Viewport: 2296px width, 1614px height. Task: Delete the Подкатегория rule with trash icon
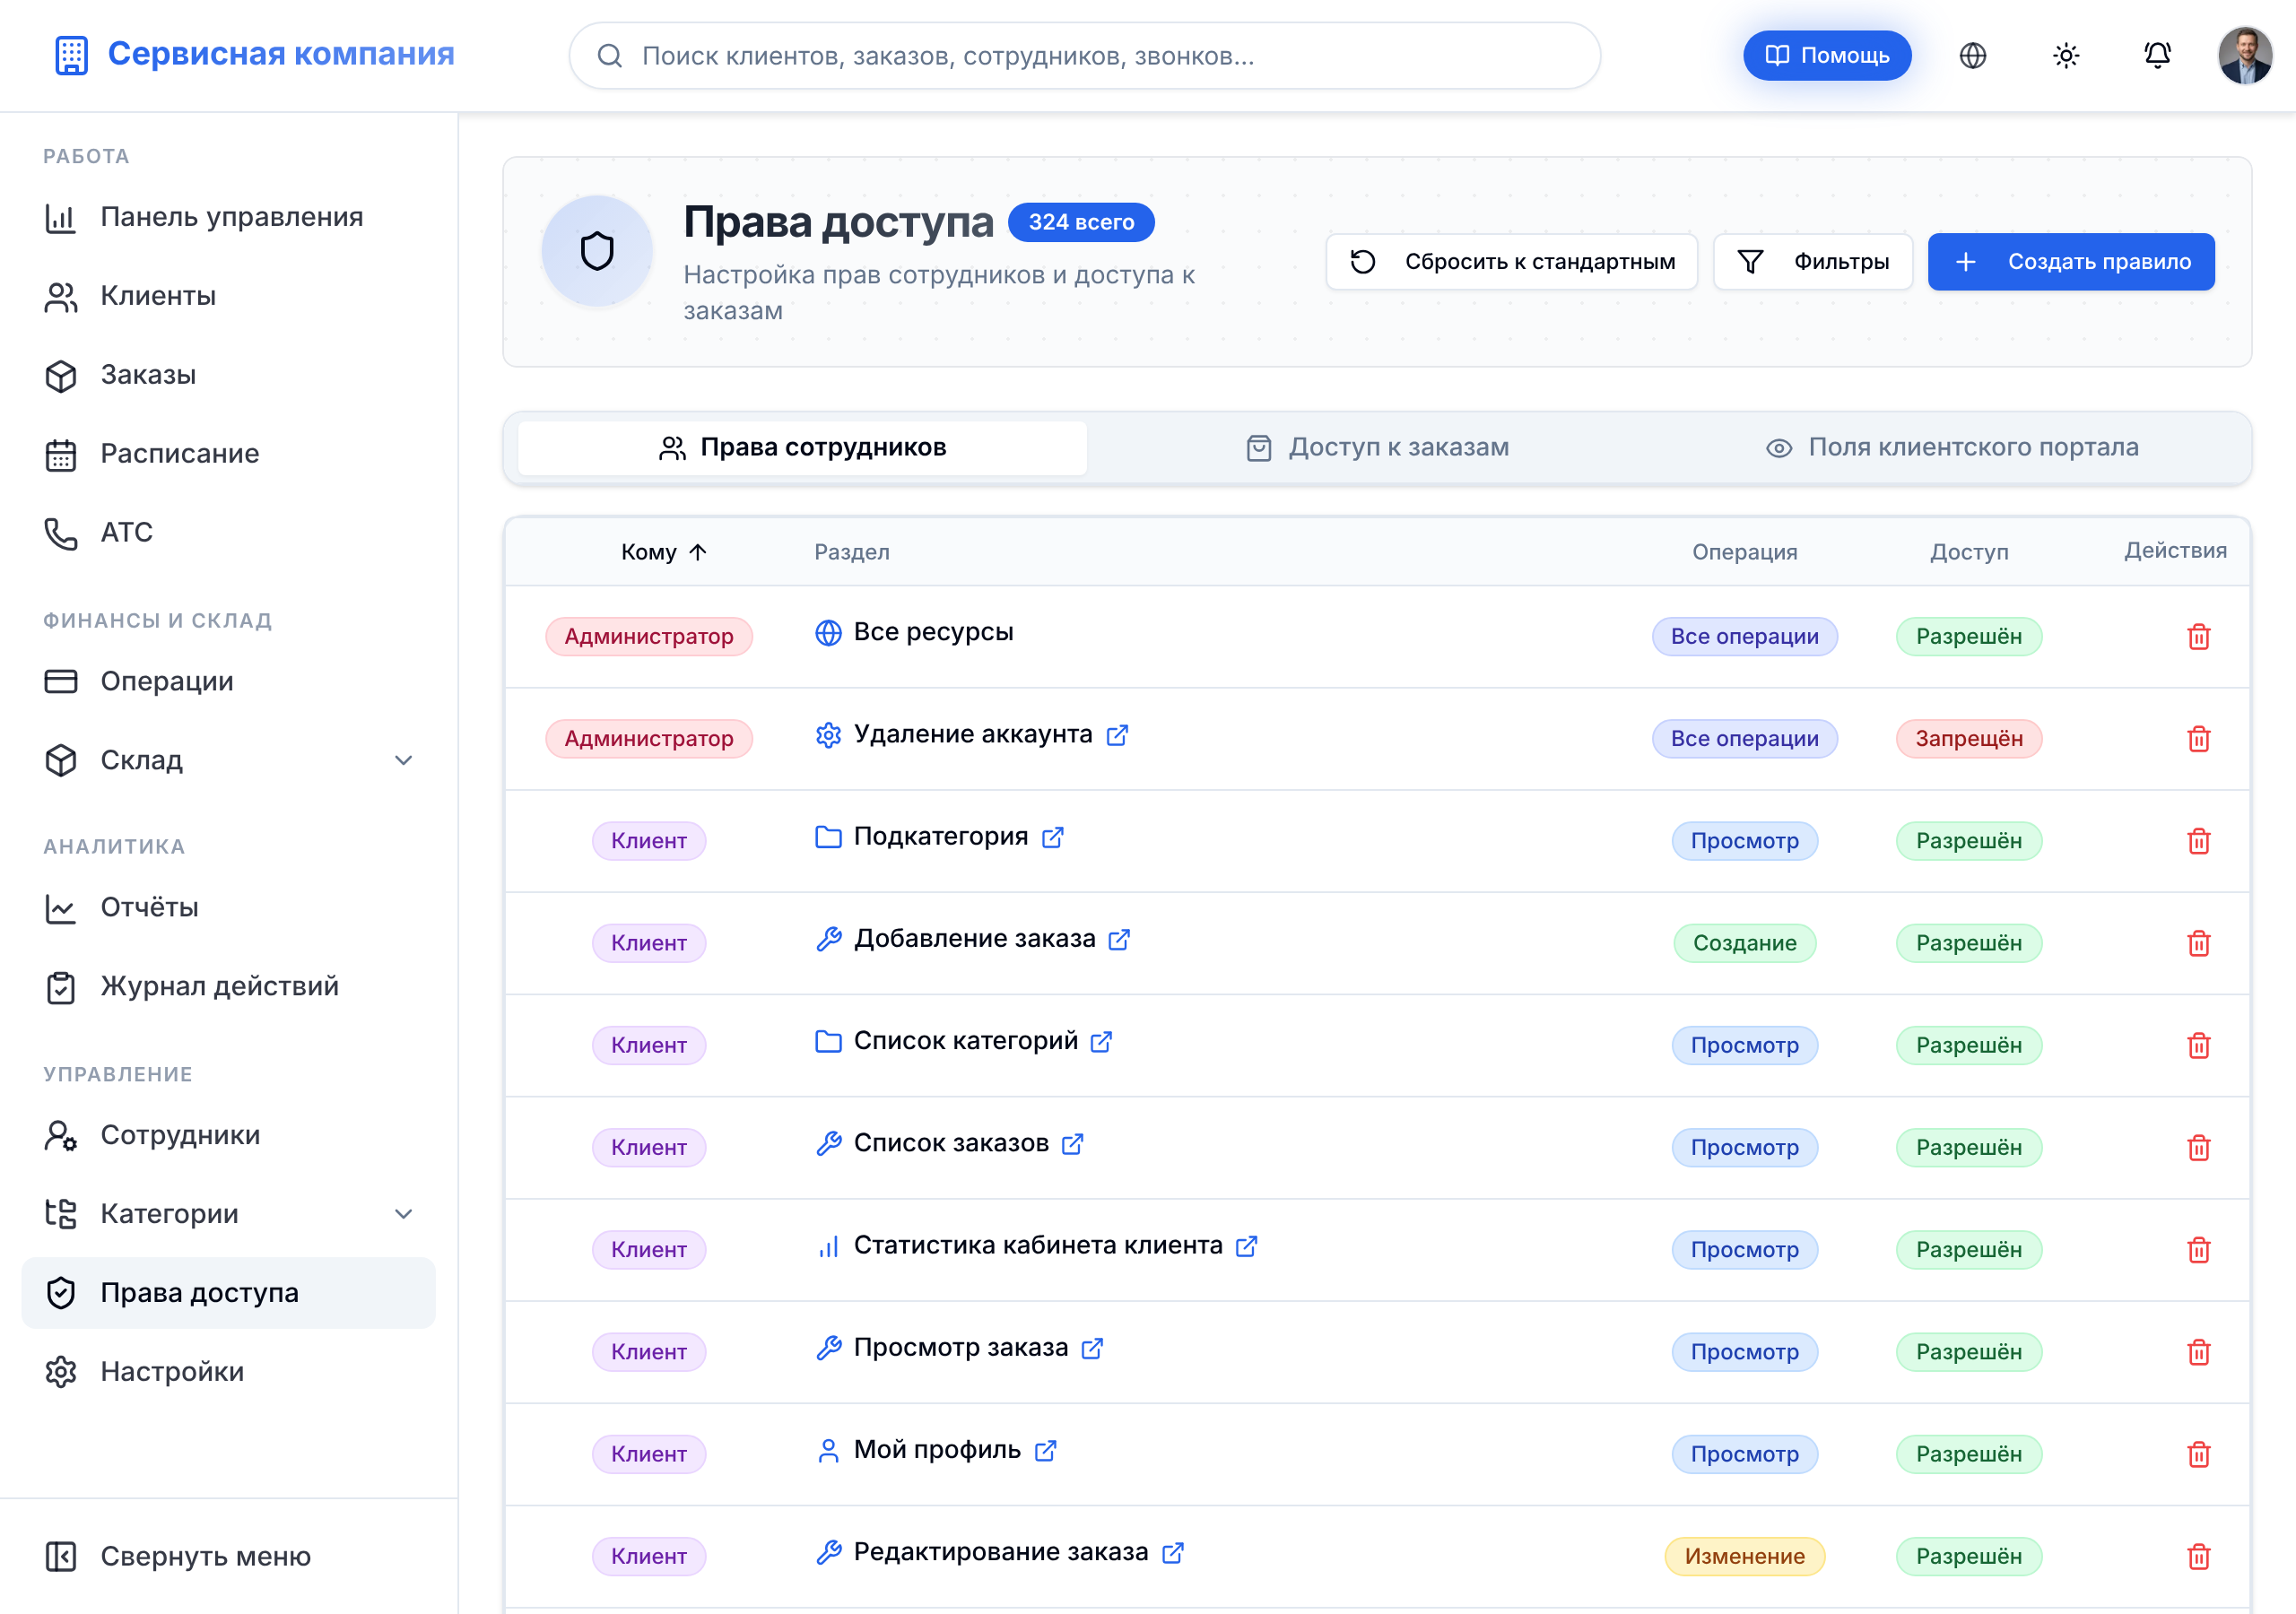tap(2198, 841)
